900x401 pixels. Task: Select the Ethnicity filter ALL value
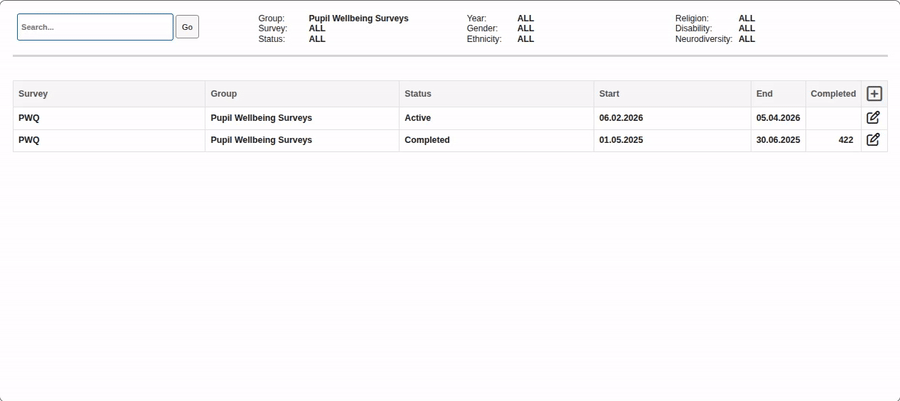tap(525, 39)
